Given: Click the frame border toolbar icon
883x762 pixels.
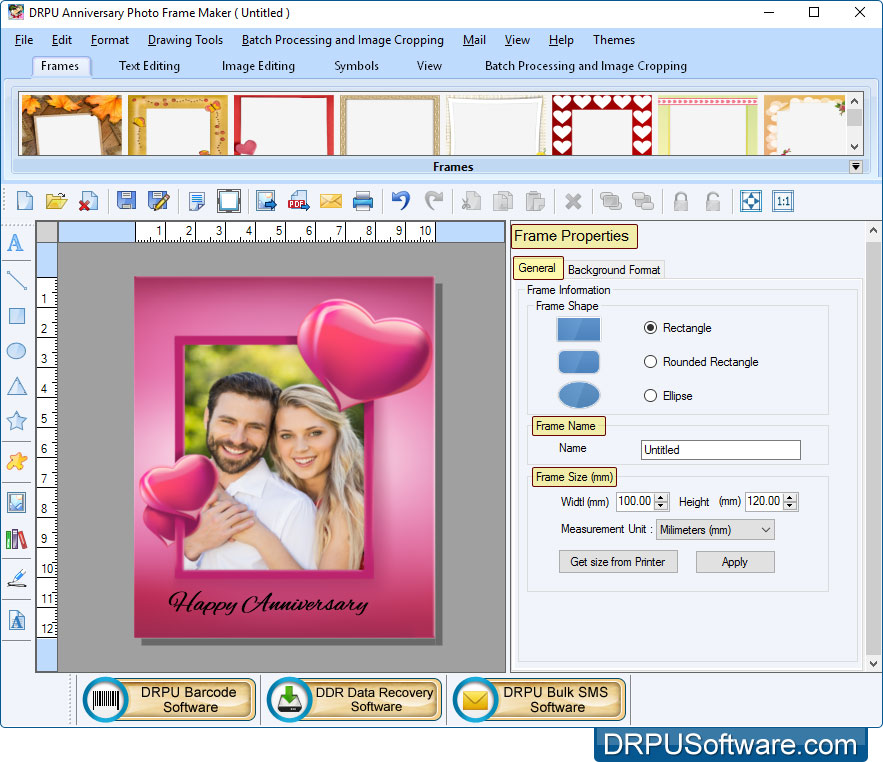Looking at the screenshot, I should (x=229, y=201).
